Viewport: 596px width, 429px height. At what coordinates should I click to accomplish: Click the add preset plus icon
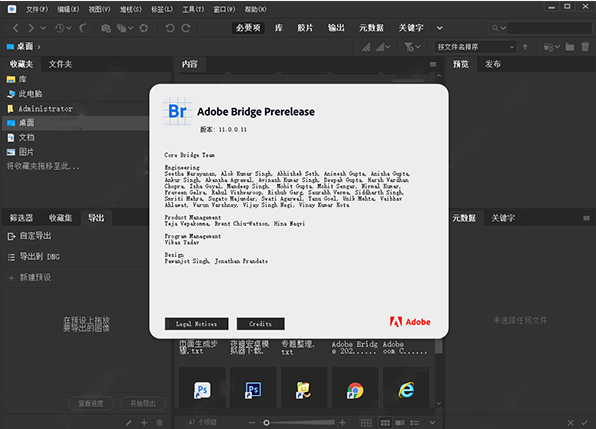coord(144,423)
